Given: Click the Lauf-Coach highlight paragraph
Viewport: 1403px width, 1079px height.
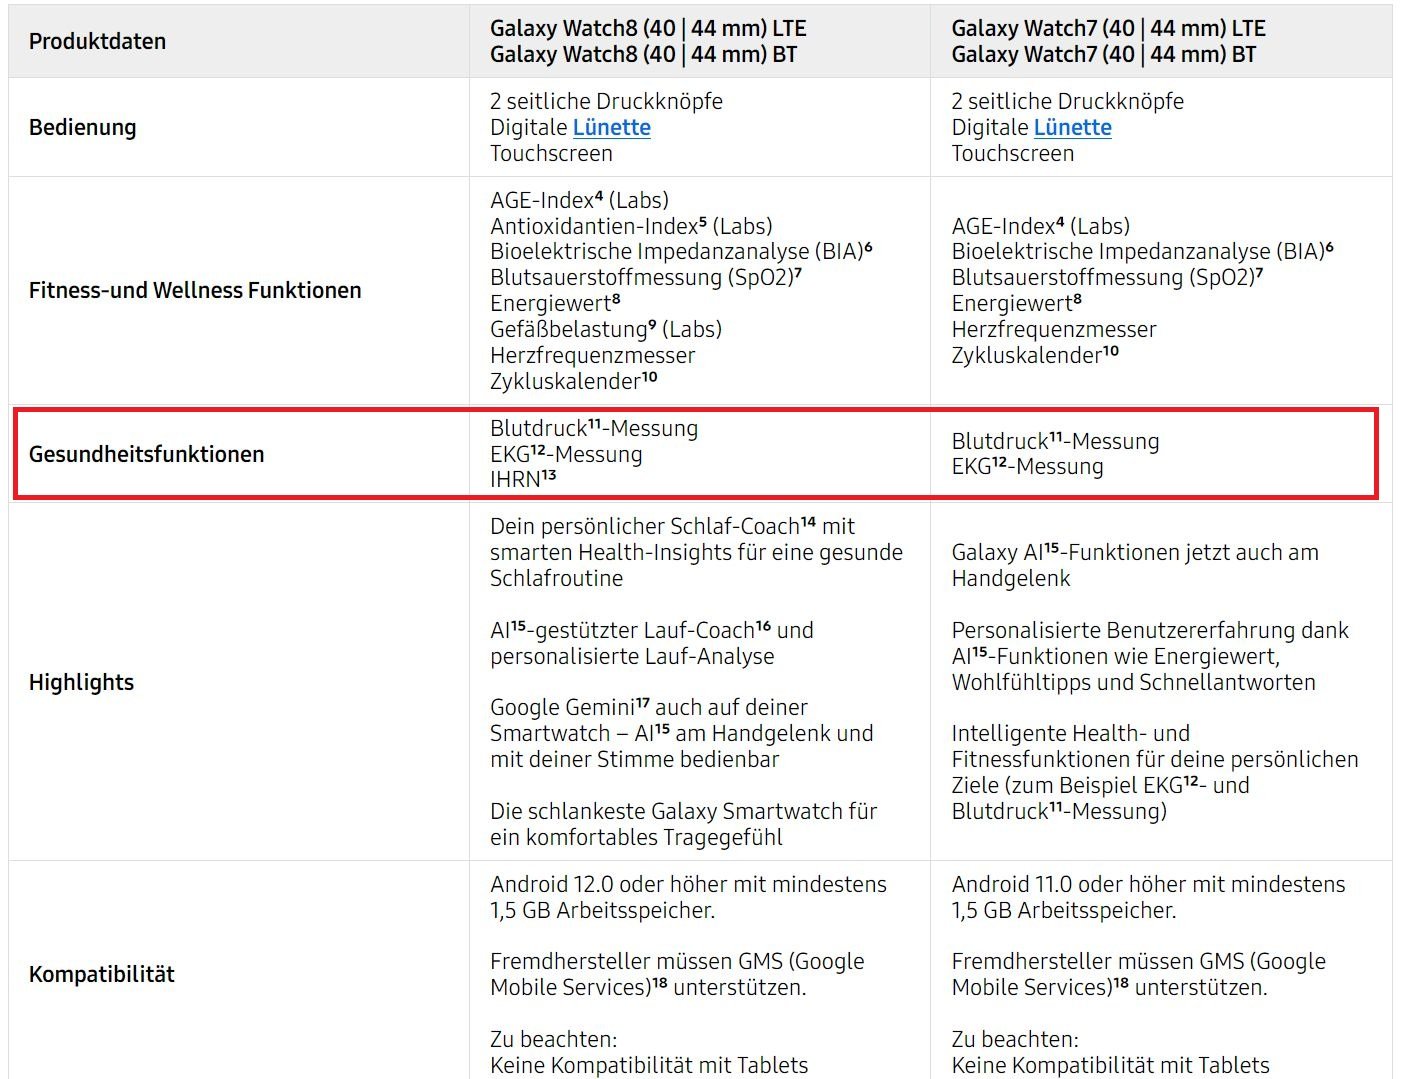Looking at the screenshot, I should (x=652, y=643).
